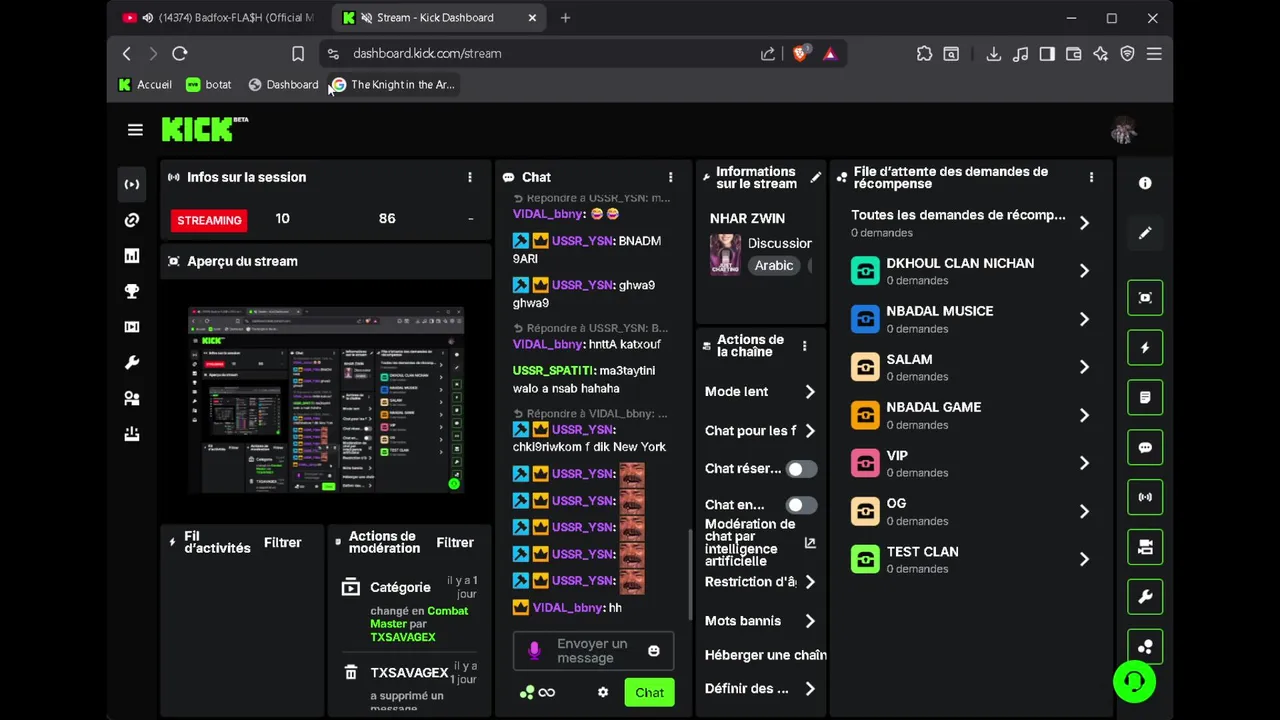Click the purple microphone icon in chat input
Image resolution: width=1280 pixels, height=720 pixels.
coord(534,651)
